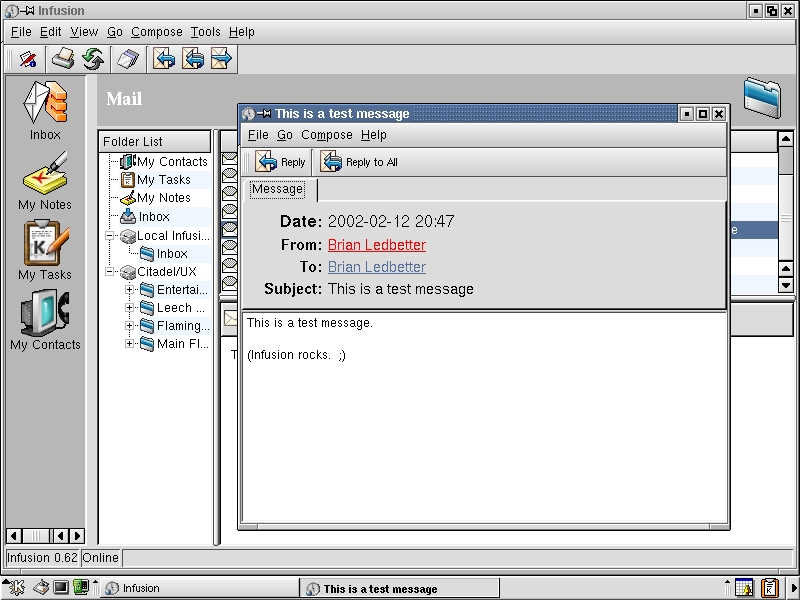The width and height of the screenshot is (800, 600).
Task: Click the reply-to-all icon in the Infusion main toolbar
Action: pos(193,59)
